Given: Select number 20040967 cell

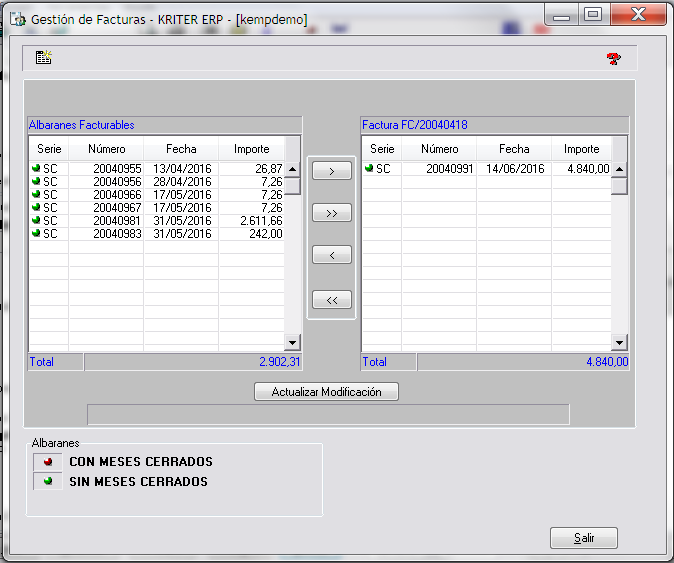Looking at the screenshot, I should (x=106, y=208).
